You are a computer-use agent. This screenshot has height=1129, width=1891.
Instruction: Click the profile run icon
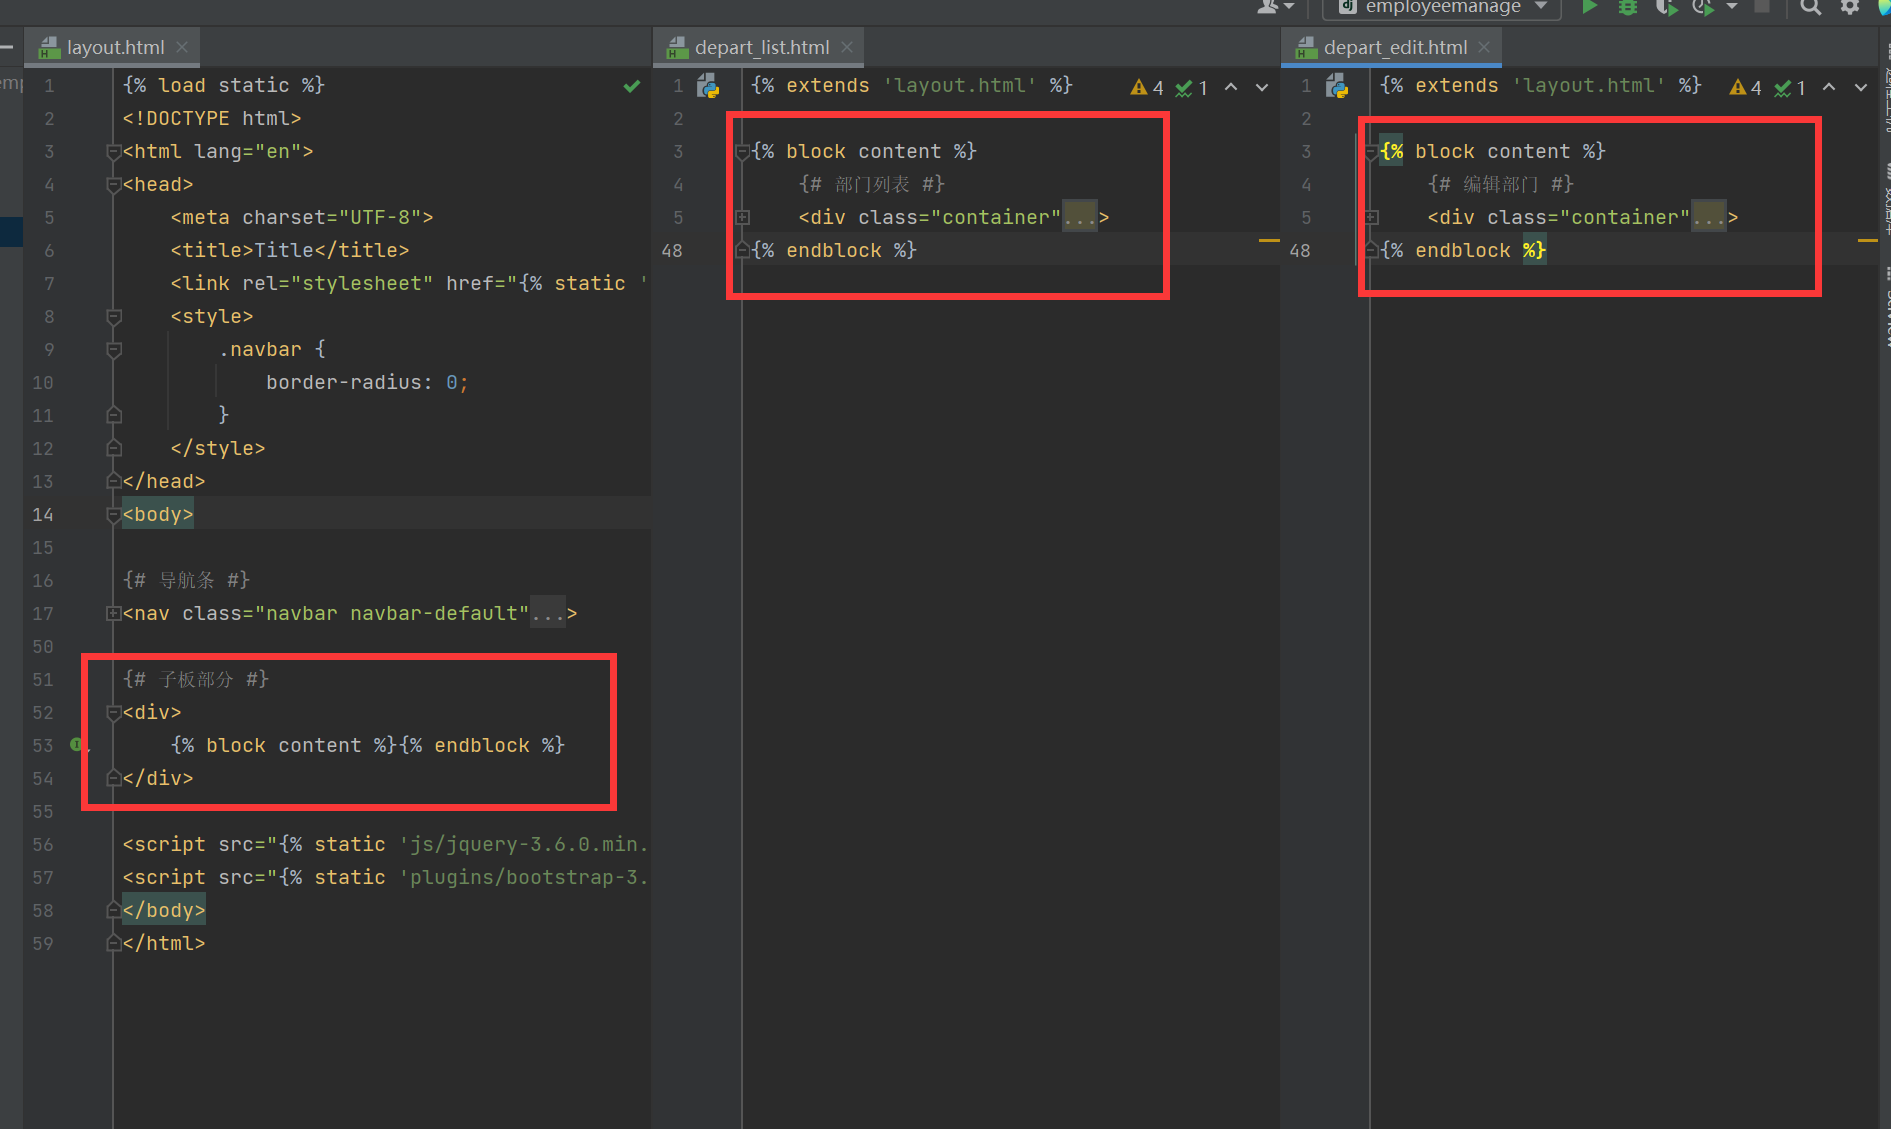pyautogui.click(x=1702, y=7)
